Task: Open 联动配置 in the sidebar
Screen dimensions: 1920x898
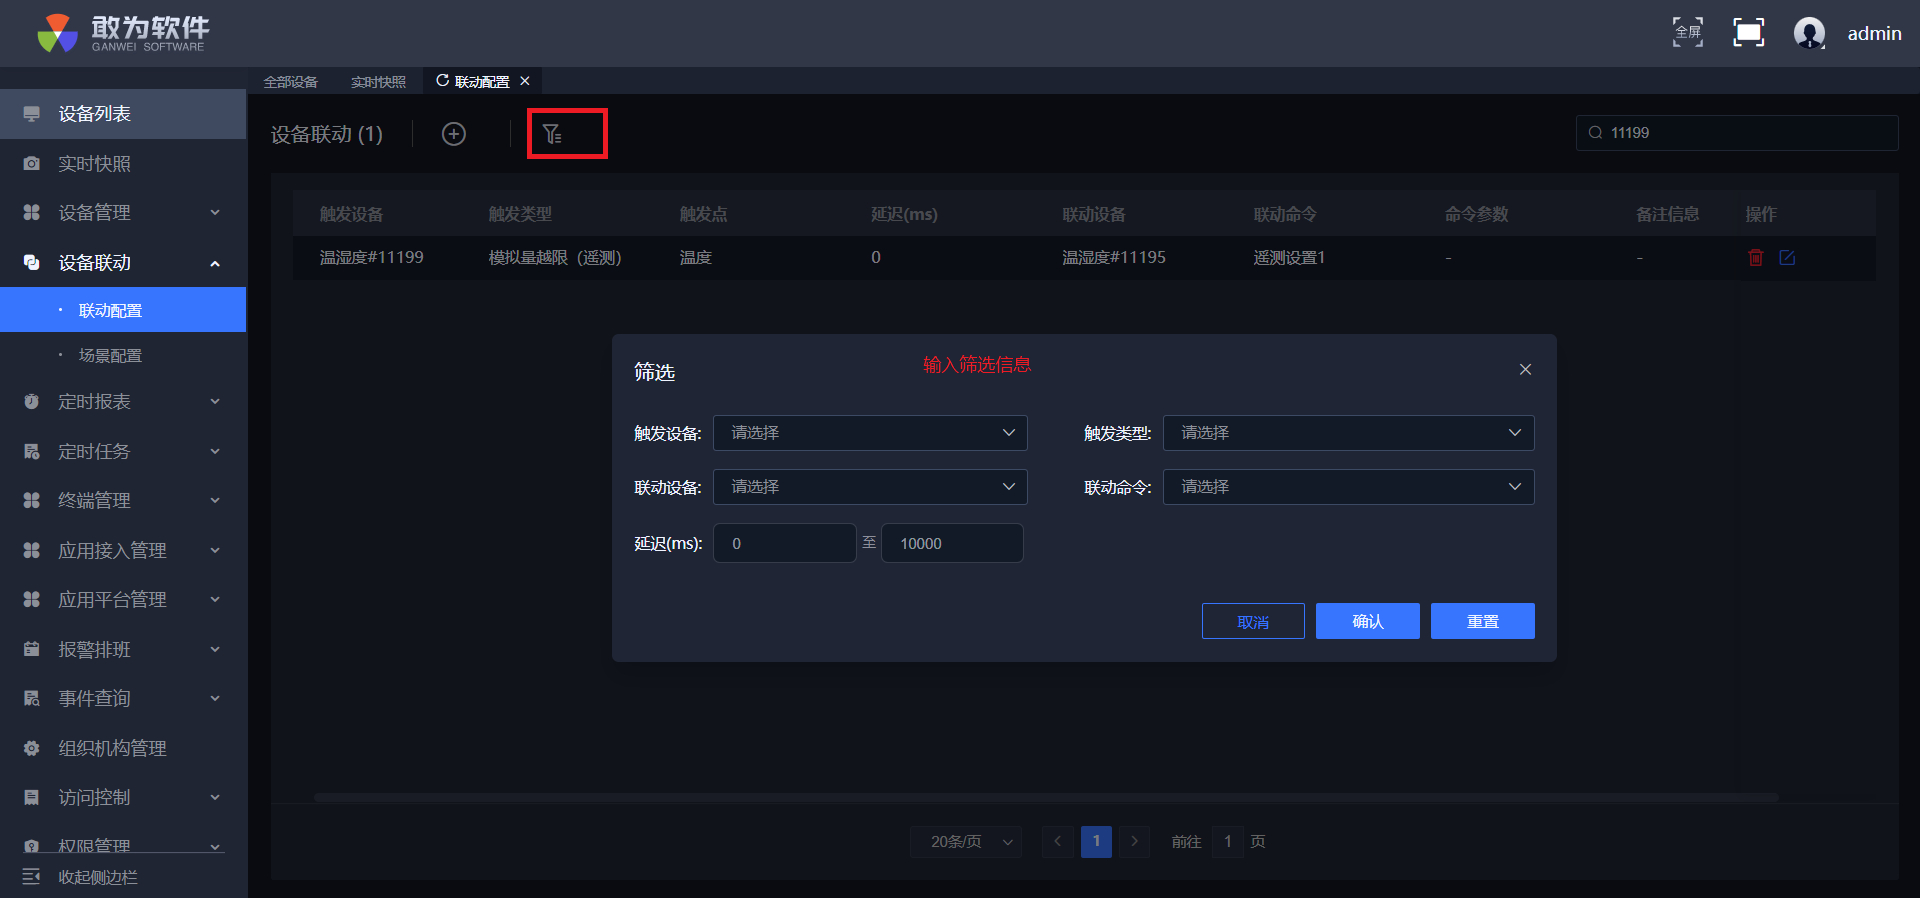Action: [123, 310]
